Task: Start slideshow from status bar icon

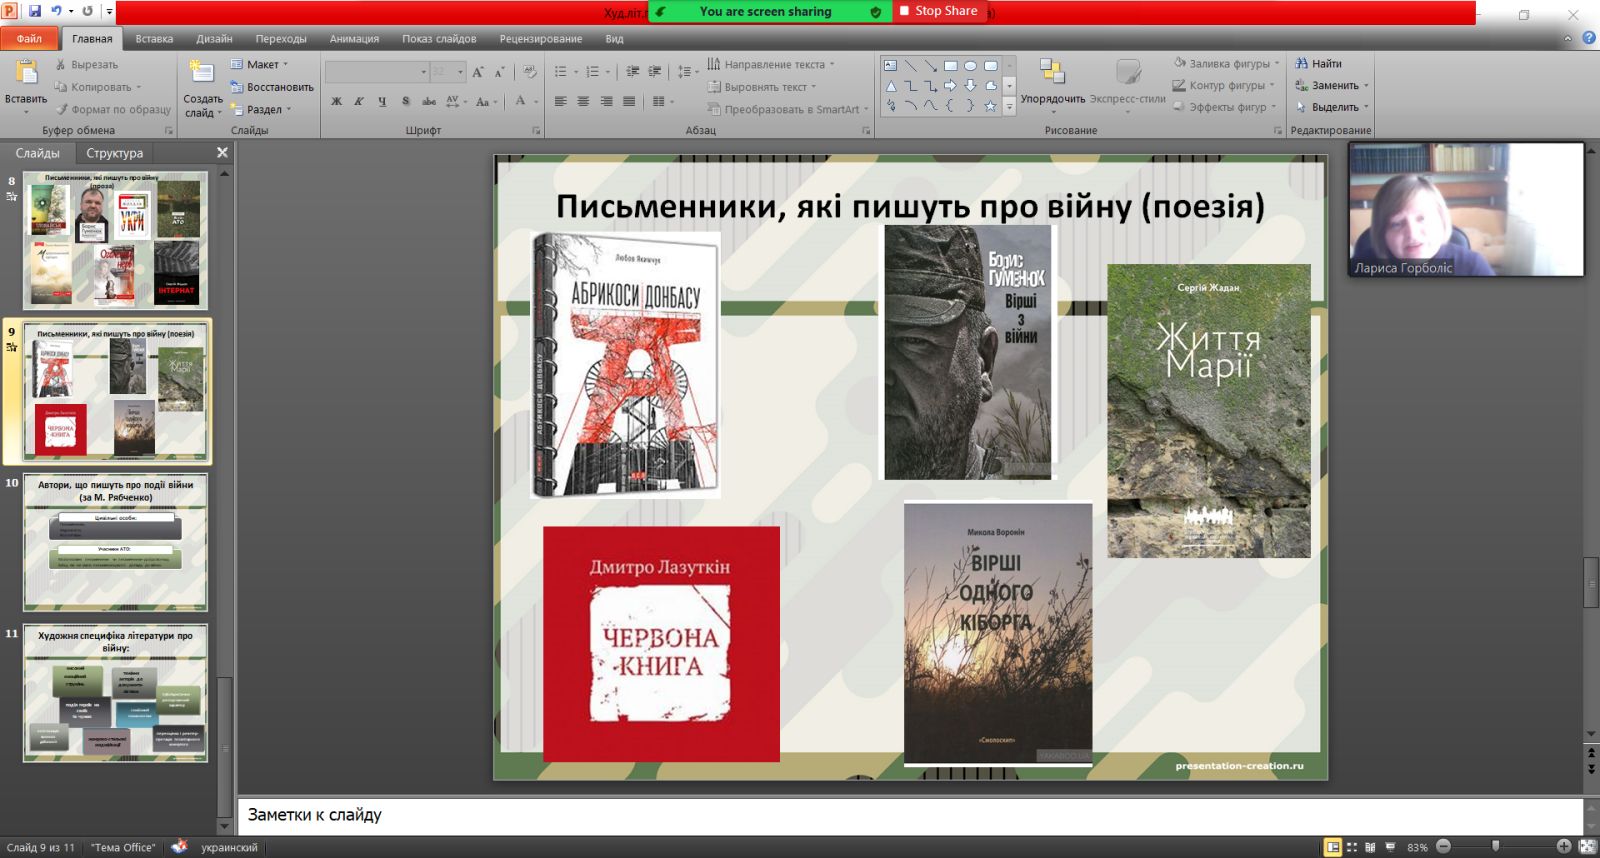Action: 1390,847
